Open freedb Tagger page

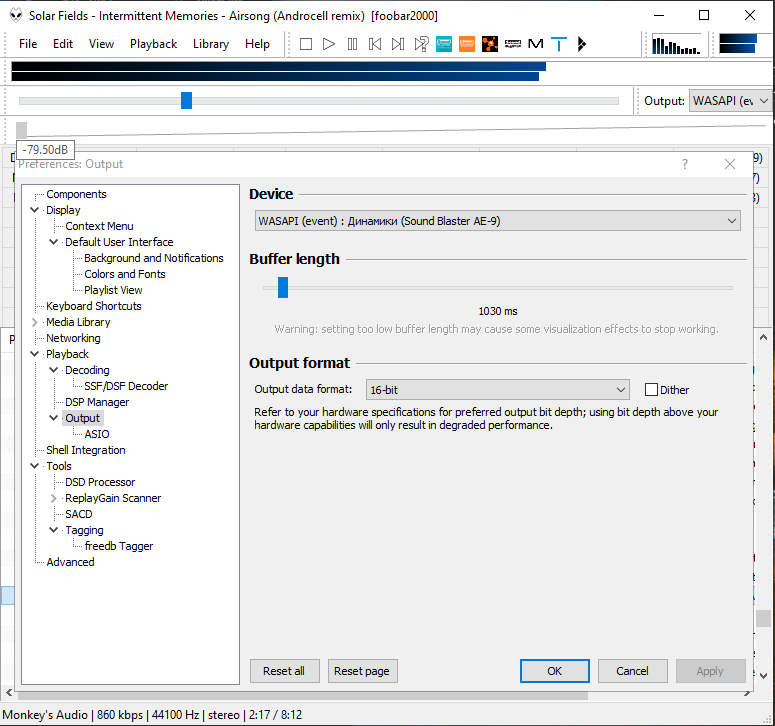119,546
